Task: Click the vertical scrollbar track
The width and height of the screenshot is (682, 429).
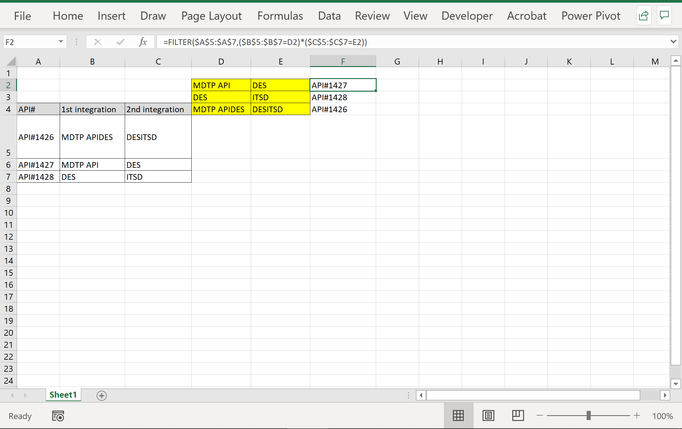Action: [675, 215]
